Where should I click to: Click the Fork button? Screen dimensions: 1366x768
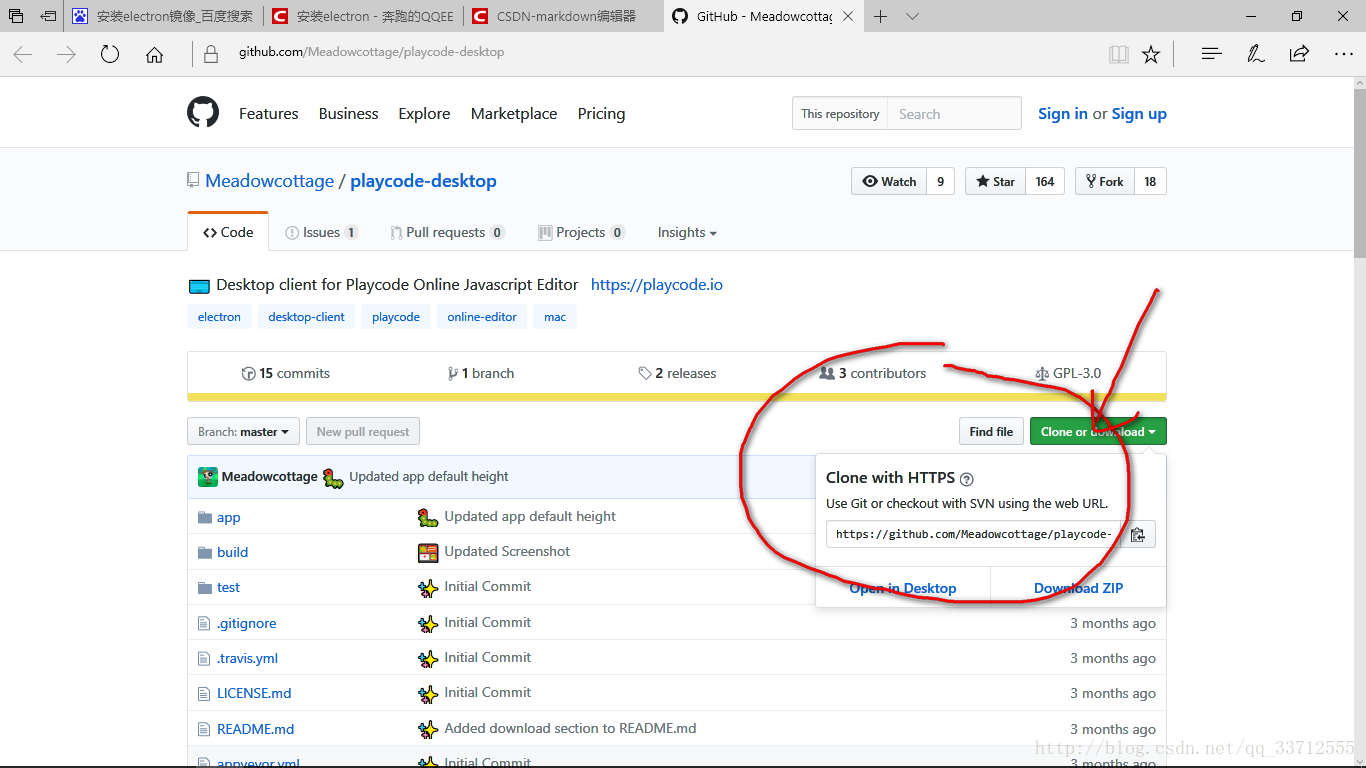tap(1105, 181)
